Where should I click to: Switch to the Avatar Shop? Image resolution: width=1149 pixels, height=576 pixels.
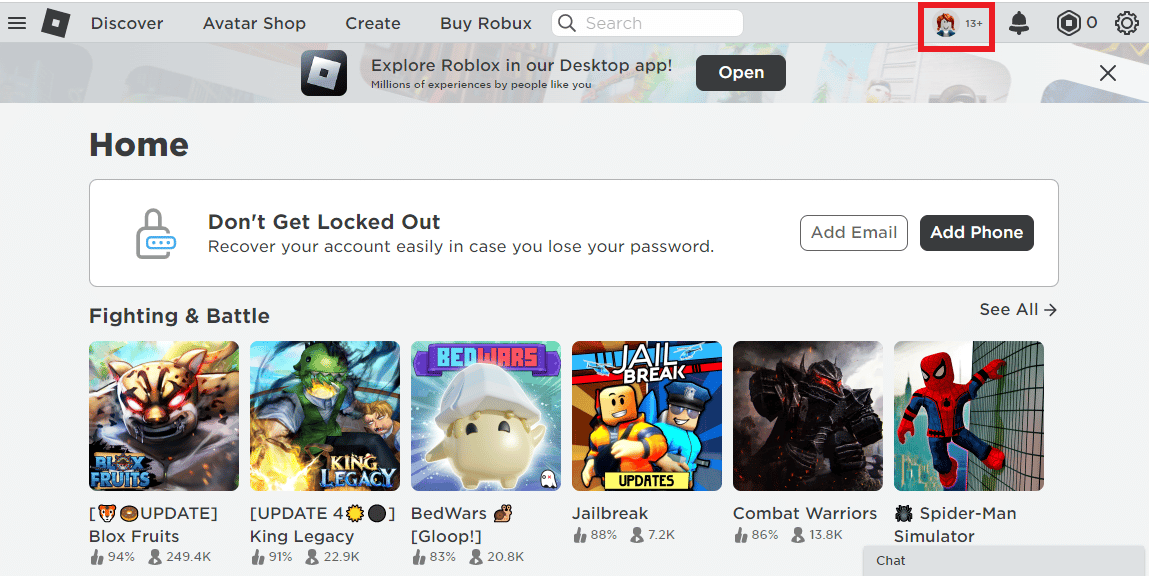[x=254, y=22]
